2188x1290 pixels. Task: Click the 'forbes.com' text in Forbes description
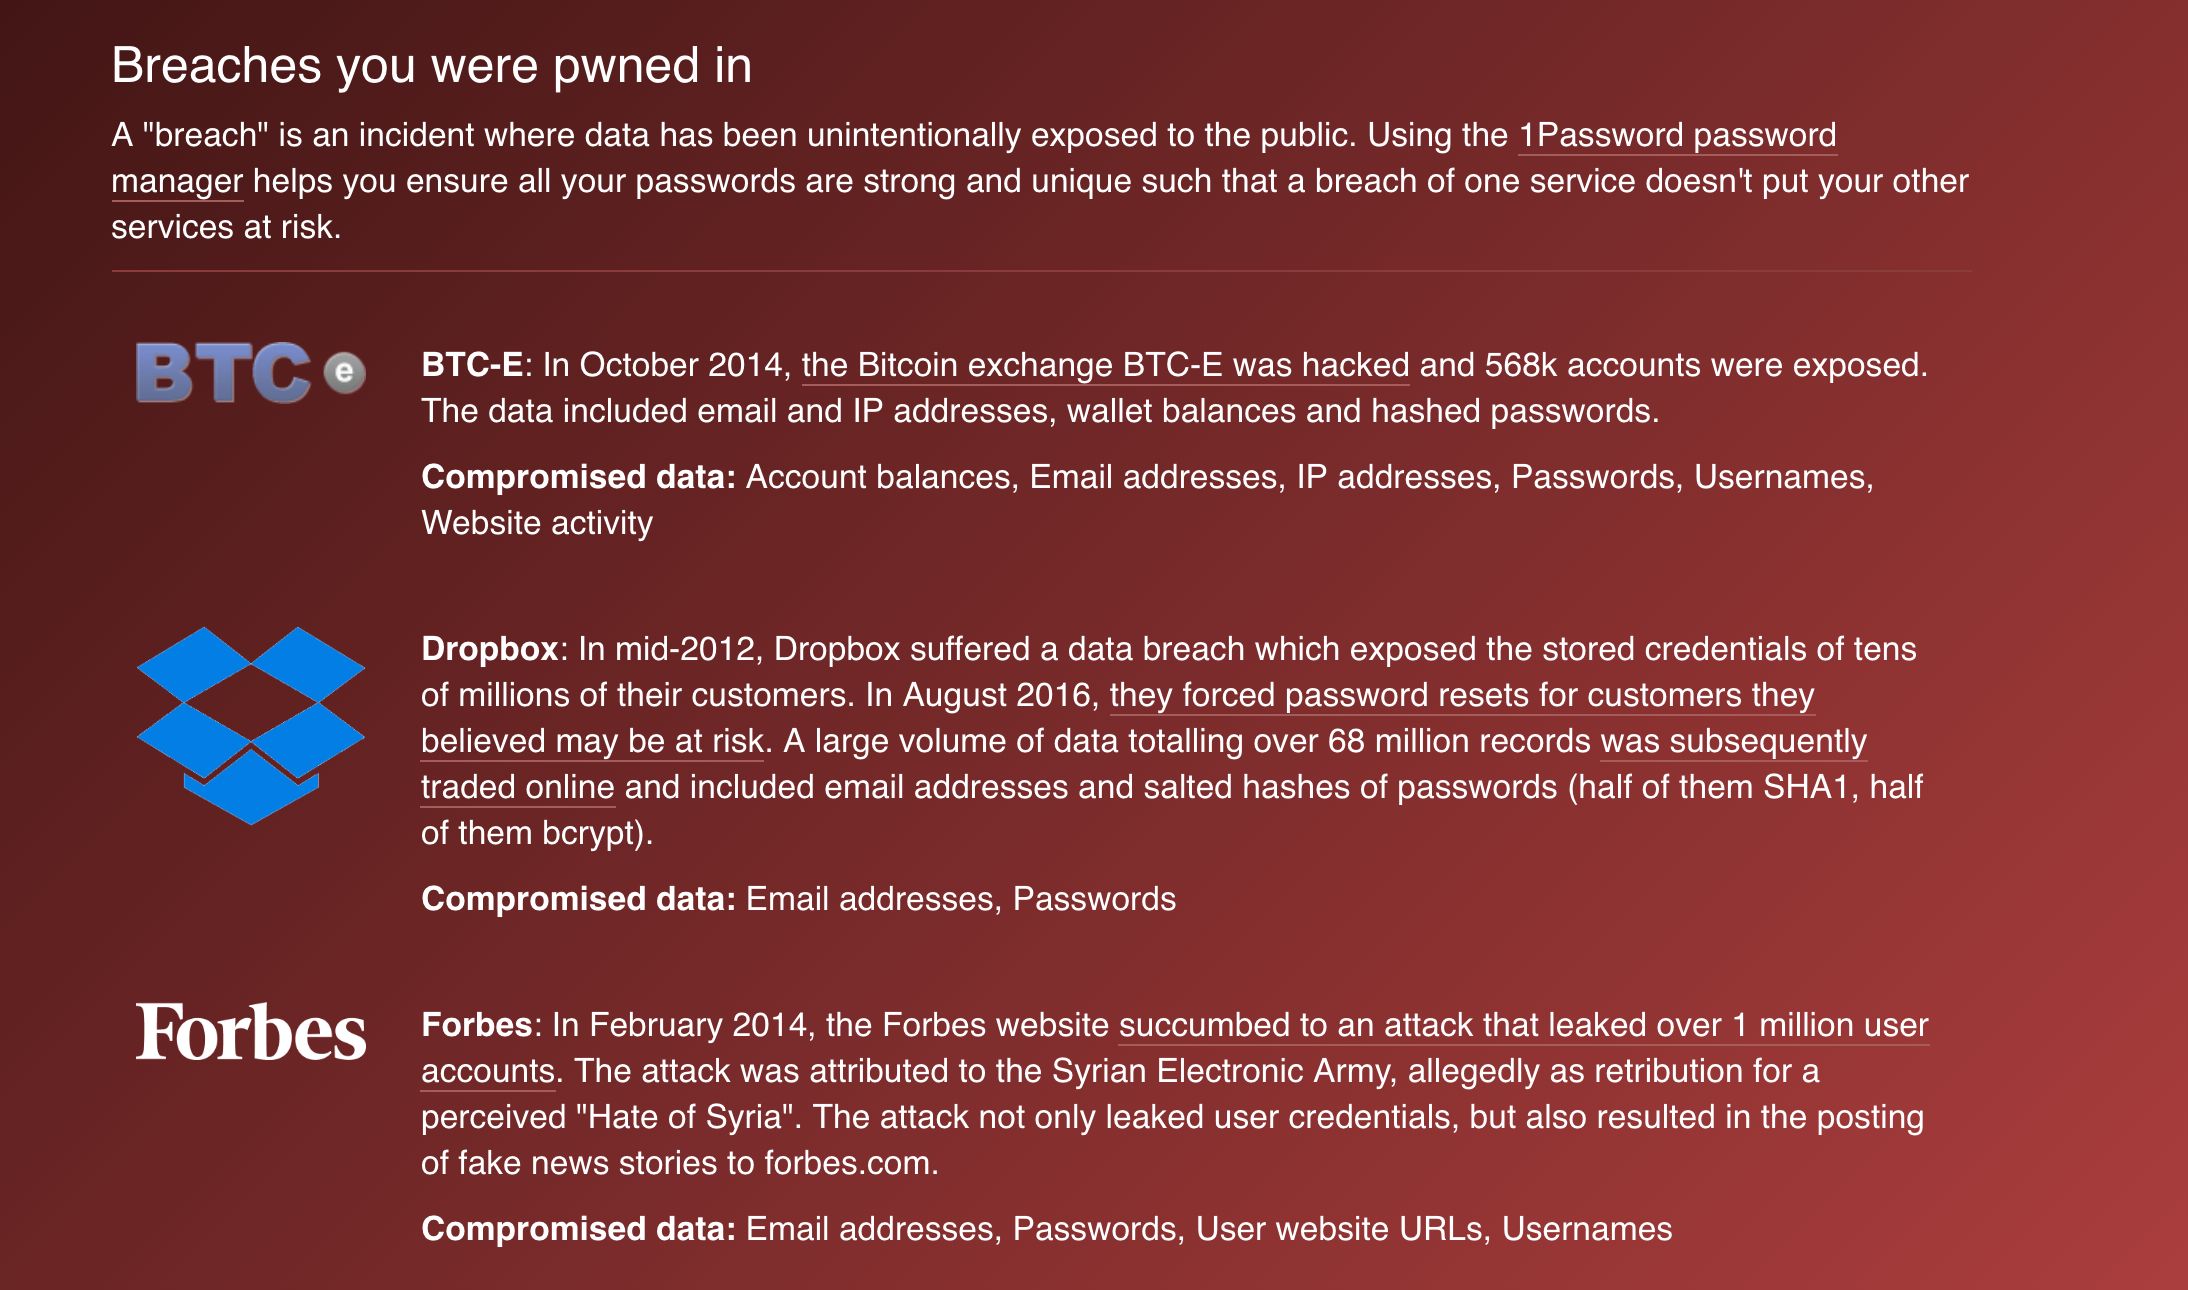point(848,1163)
